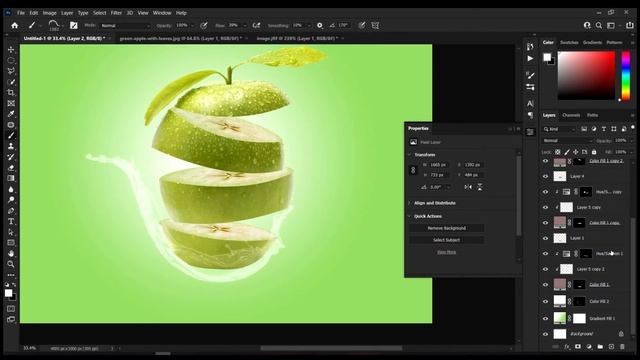The height and width of the screenshot is (360, 640).
Task: Open the Filter menu
Action: pyautogui.click(x=116, y=13)
